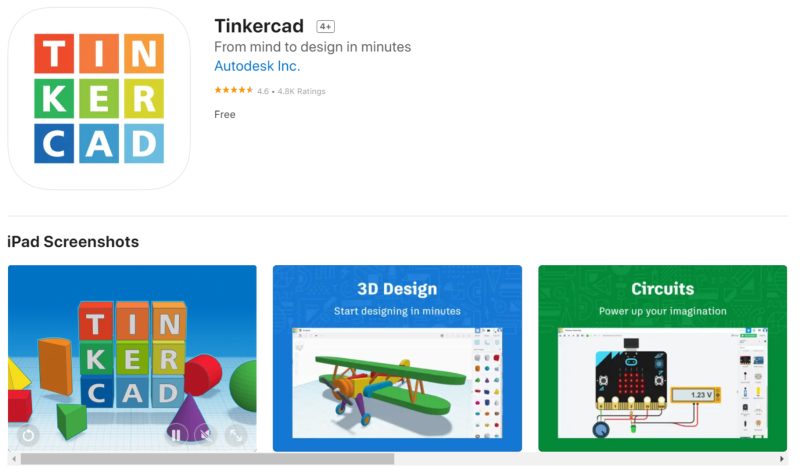The width and height of the screenshot is (800, 474).
Task: Expand the preview video to fullscreen
Action: pos(236,435)
